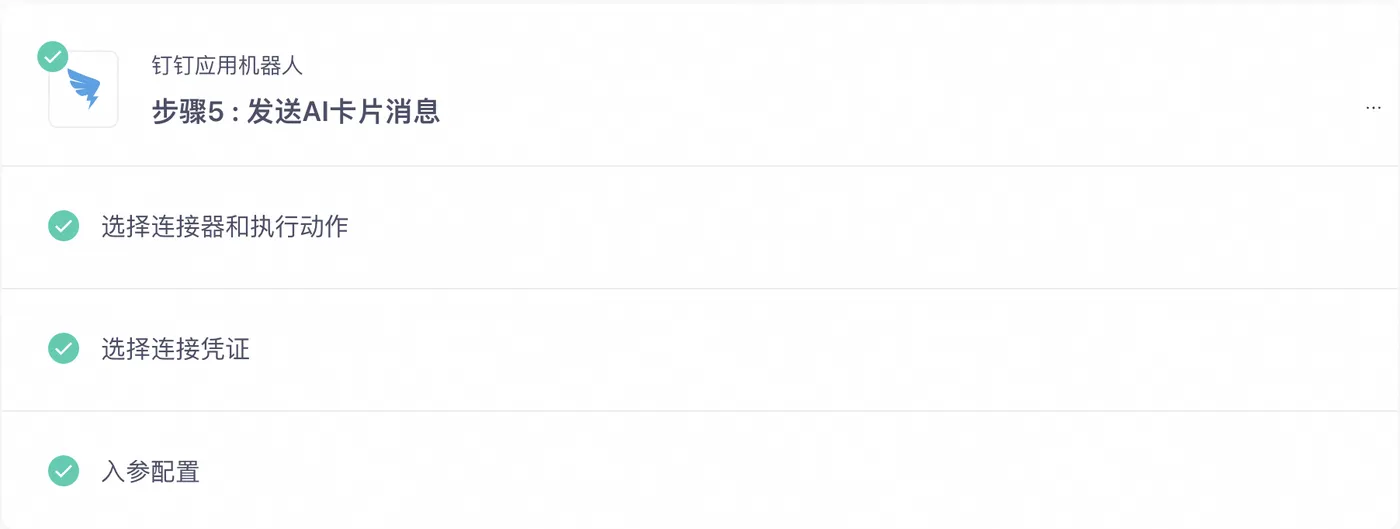The height and width of the screenshot is (529, 1400).
Task: Click the step title 步骤5：发送AI卡片消息
Action: [x=296, y=111]
